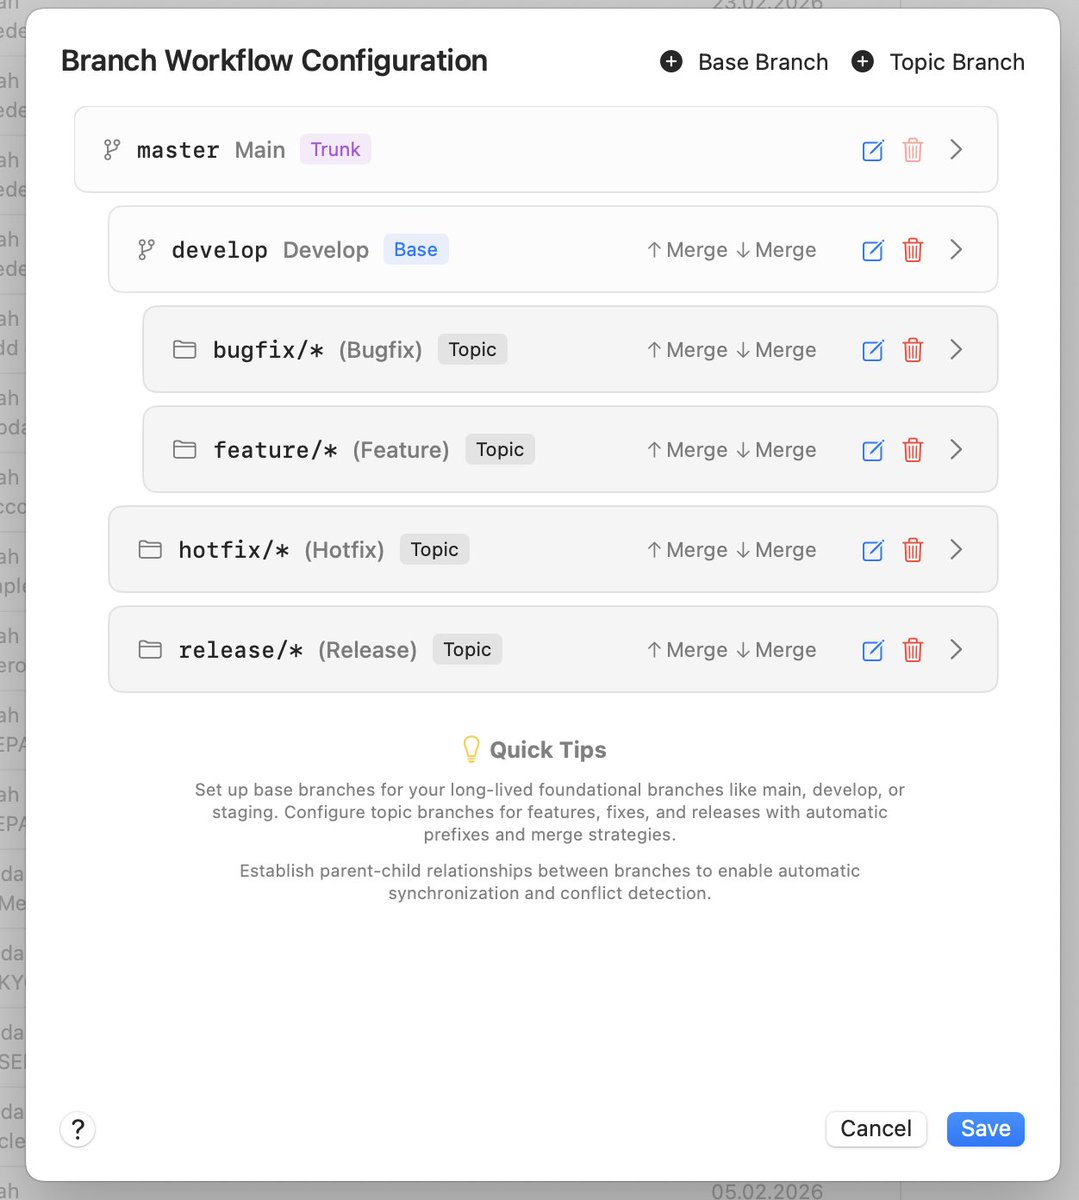Edit the feature/* topic branch

(x=873, y=450)
